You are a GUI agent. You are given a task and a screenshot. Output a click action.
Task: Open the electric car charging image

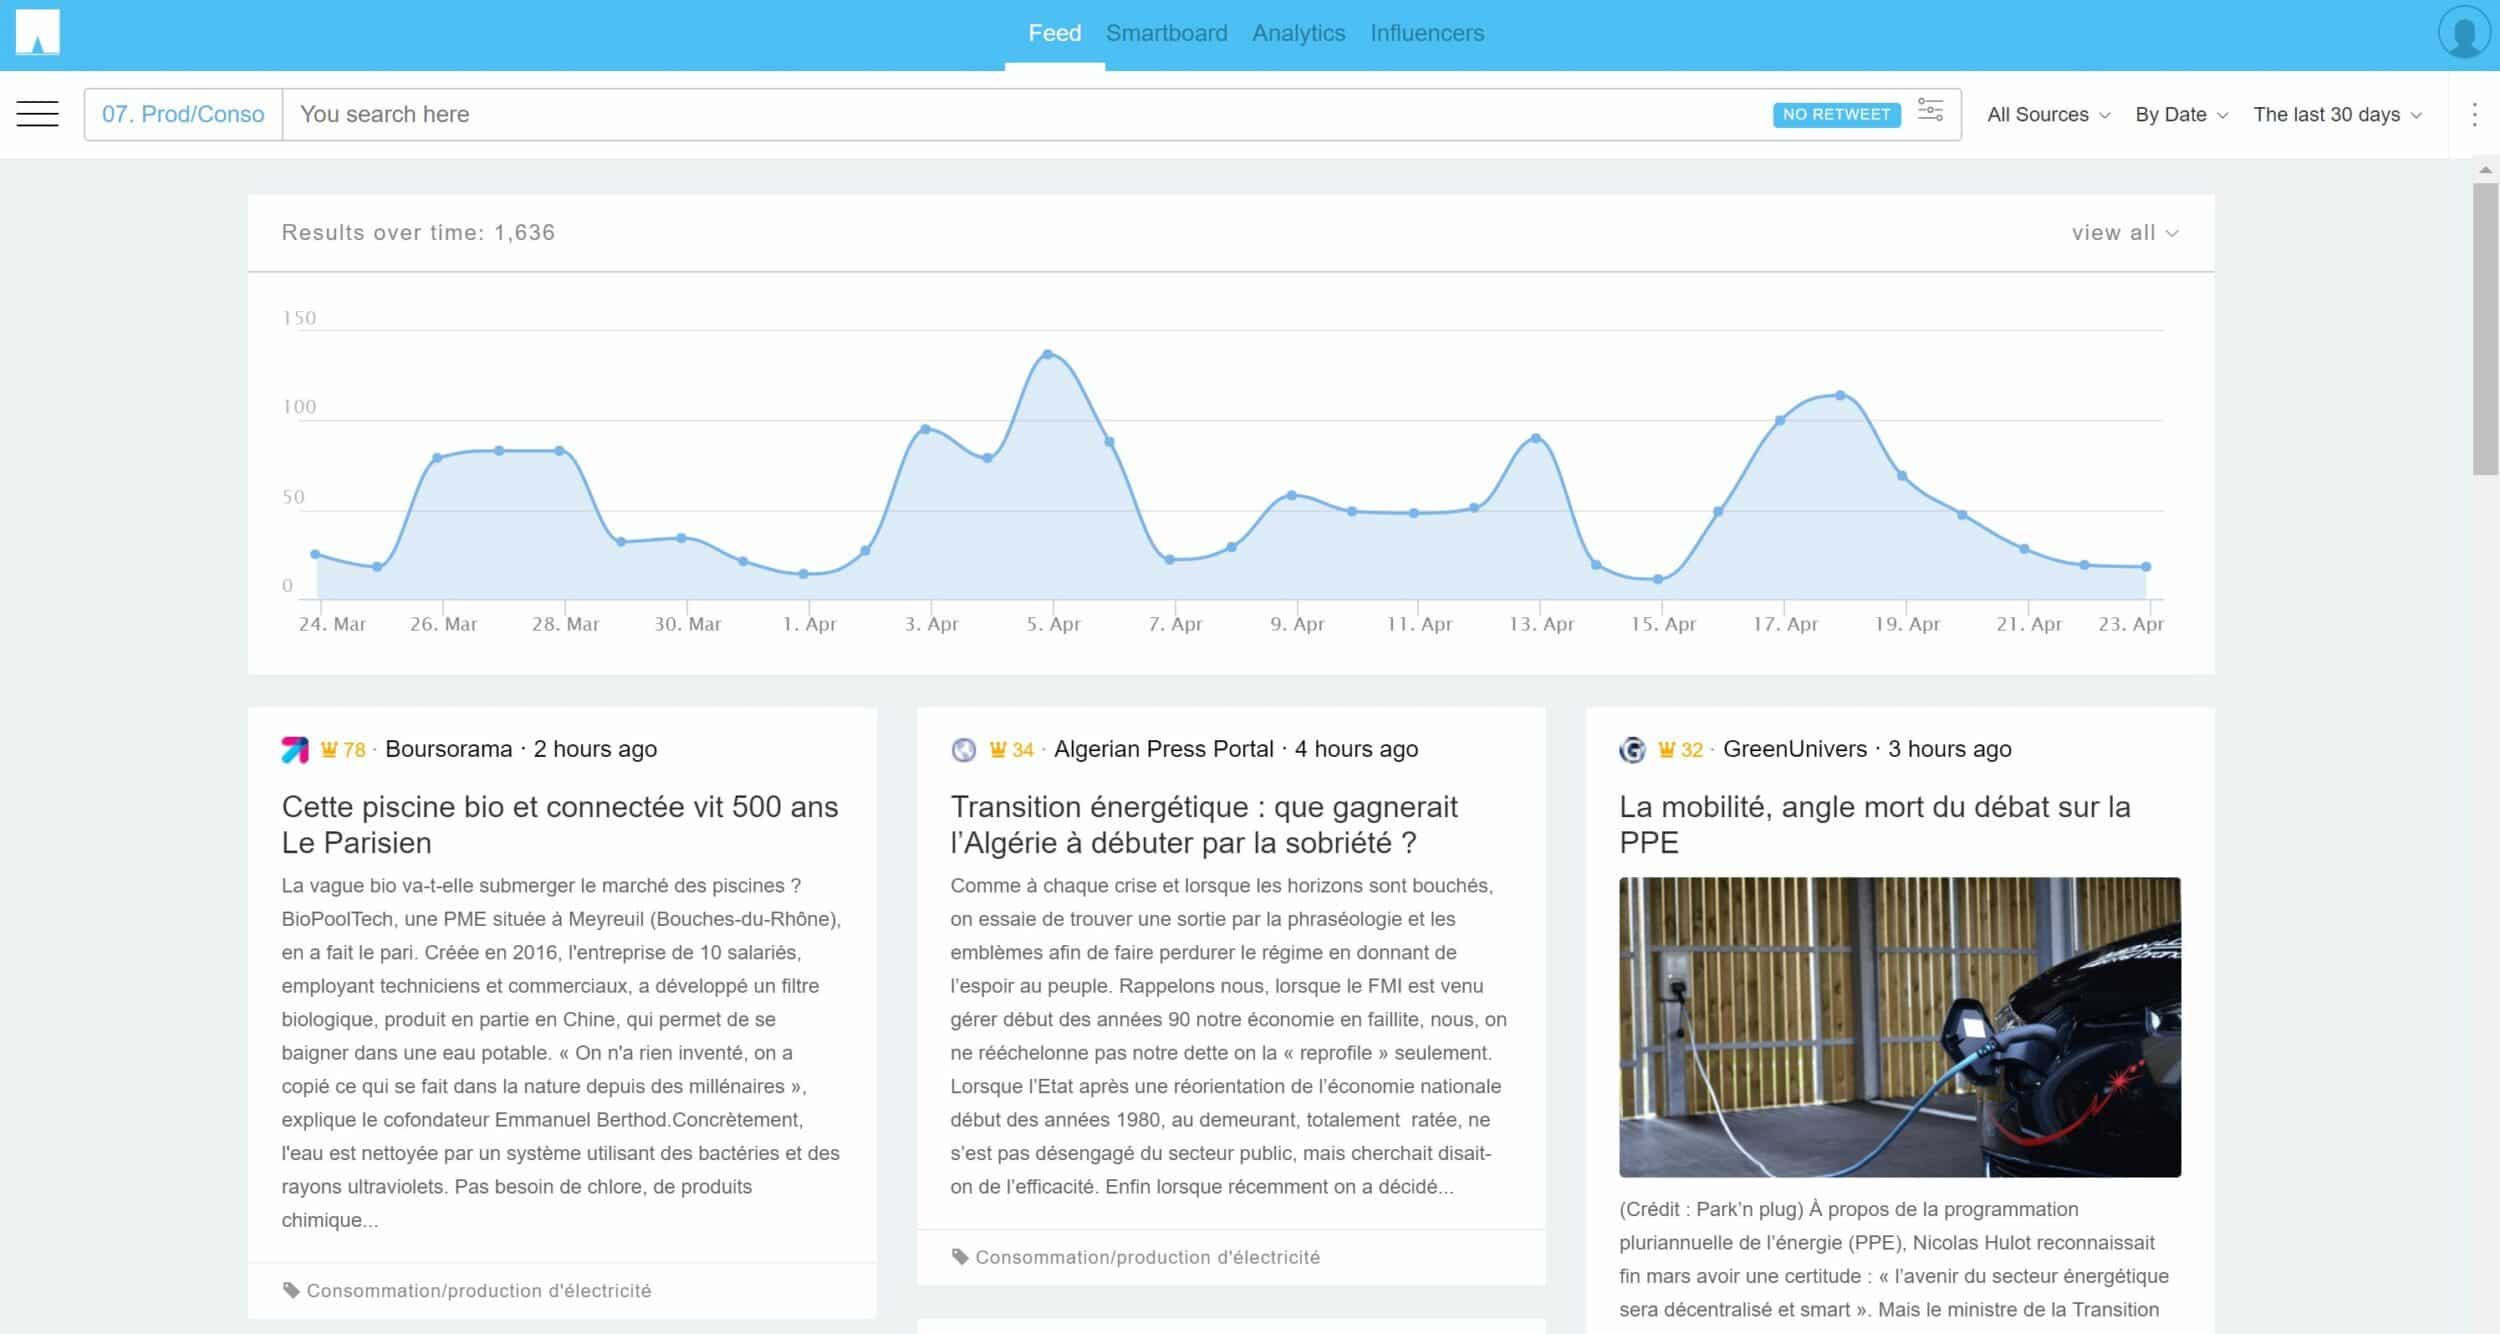1899,1027
